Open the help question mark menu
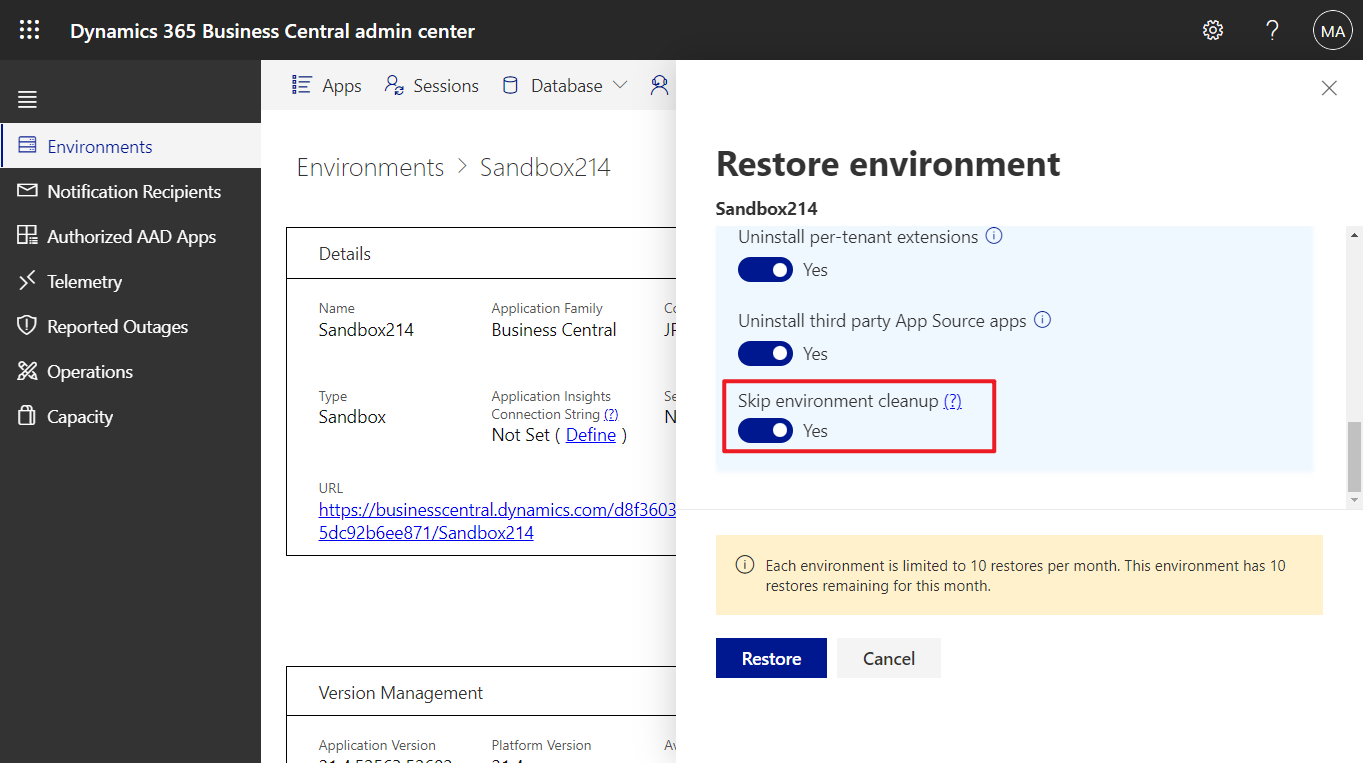Viewport: 1363px width, 763px height. coord(1272,30)
